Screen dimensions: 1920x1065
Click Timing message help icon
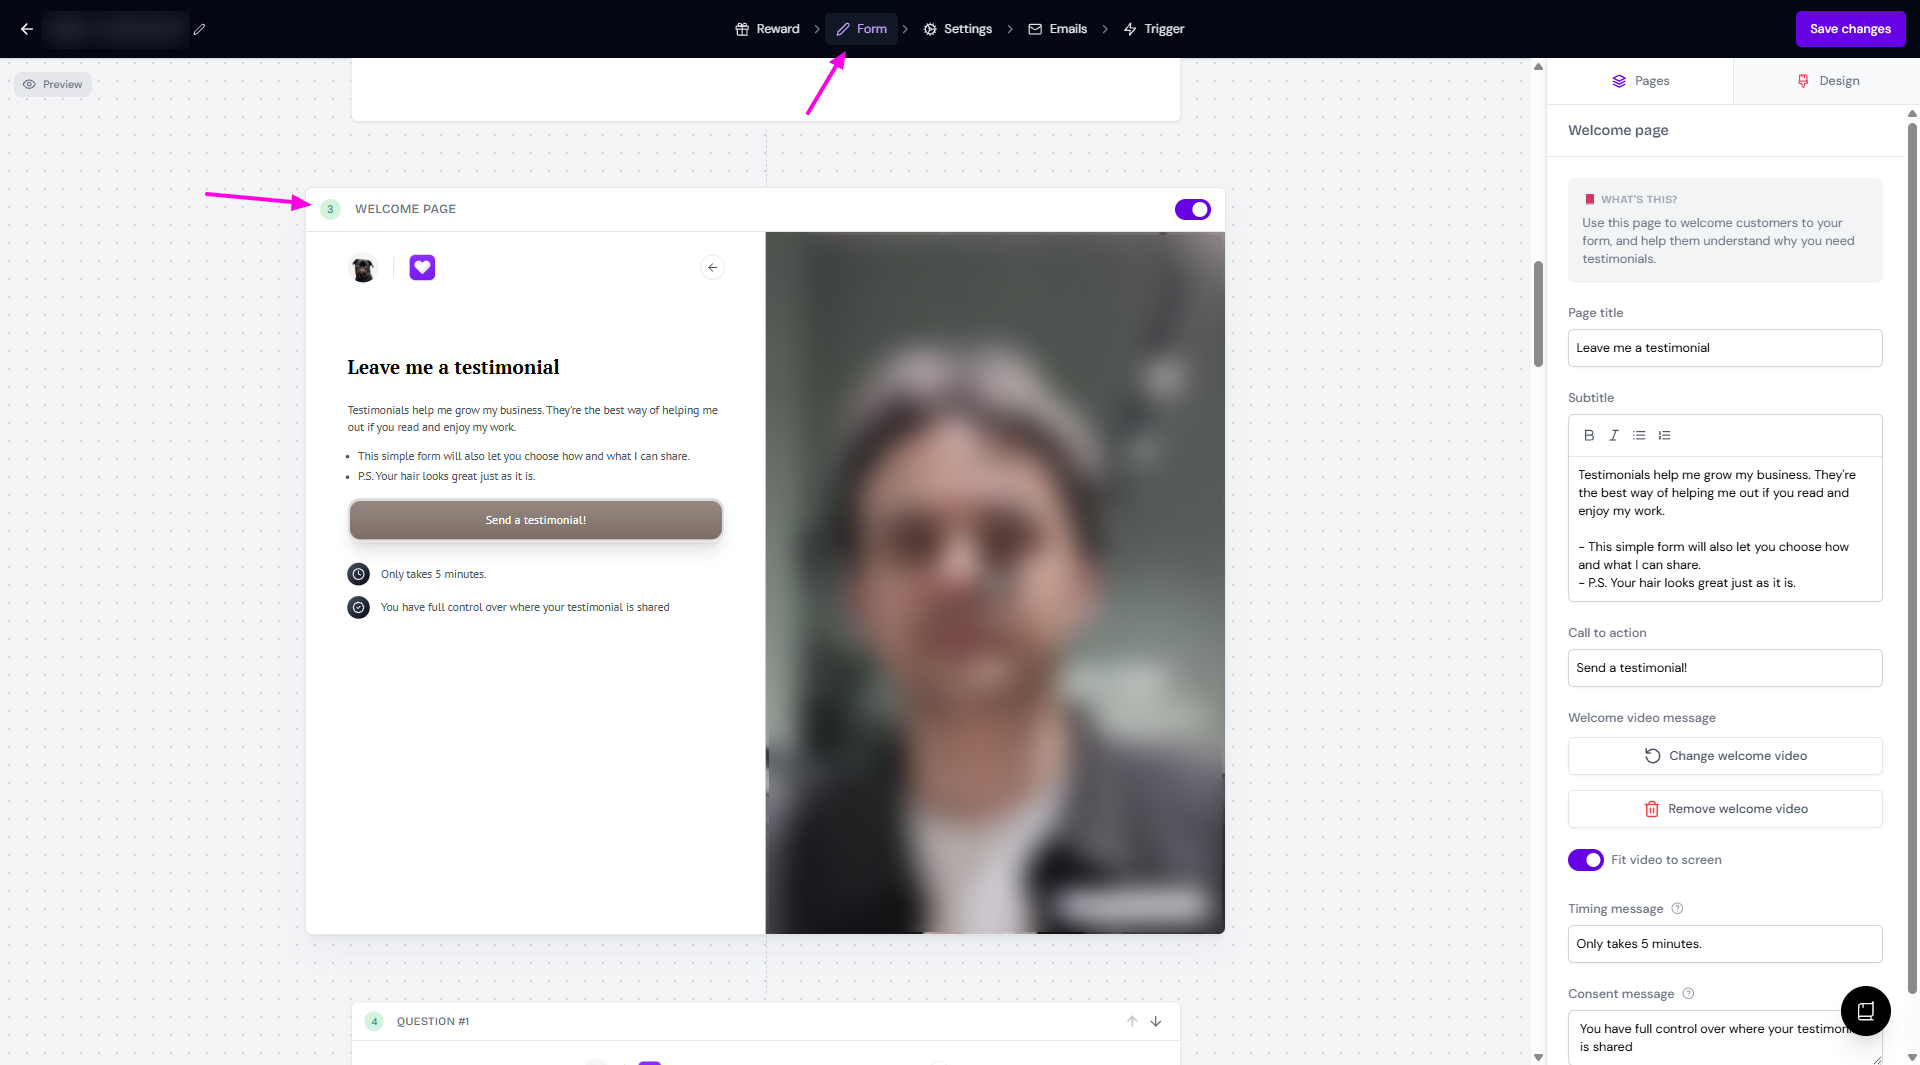(x=1677, y=909)
